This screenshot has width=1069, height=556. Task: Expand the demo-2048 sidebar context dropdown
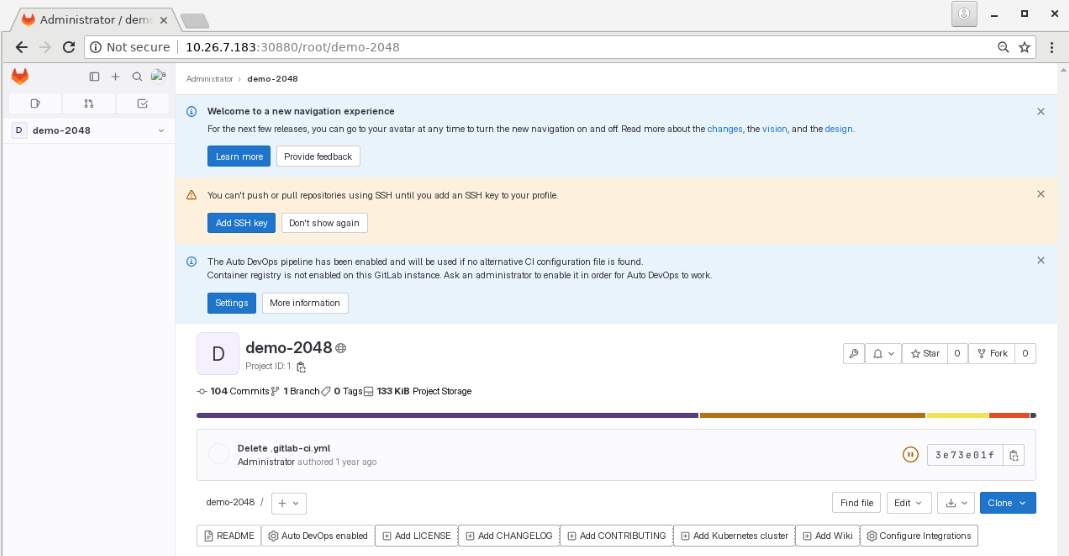(x=89, y=130)
